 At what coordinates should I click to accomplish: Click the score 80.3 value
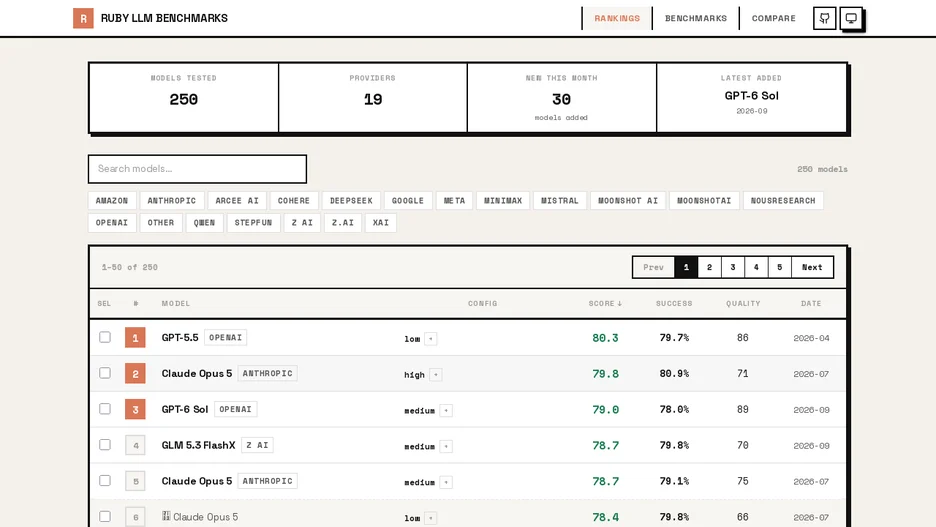pos(605,338)
